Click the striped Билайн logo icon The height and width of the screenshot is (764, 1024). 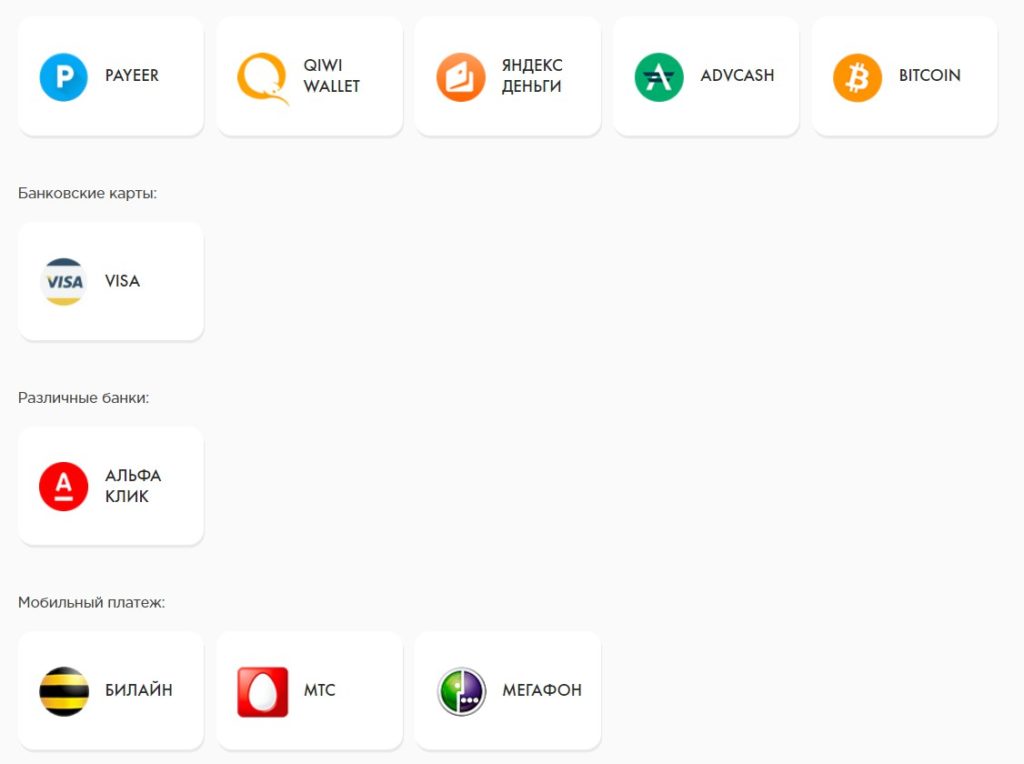point(64,691)
